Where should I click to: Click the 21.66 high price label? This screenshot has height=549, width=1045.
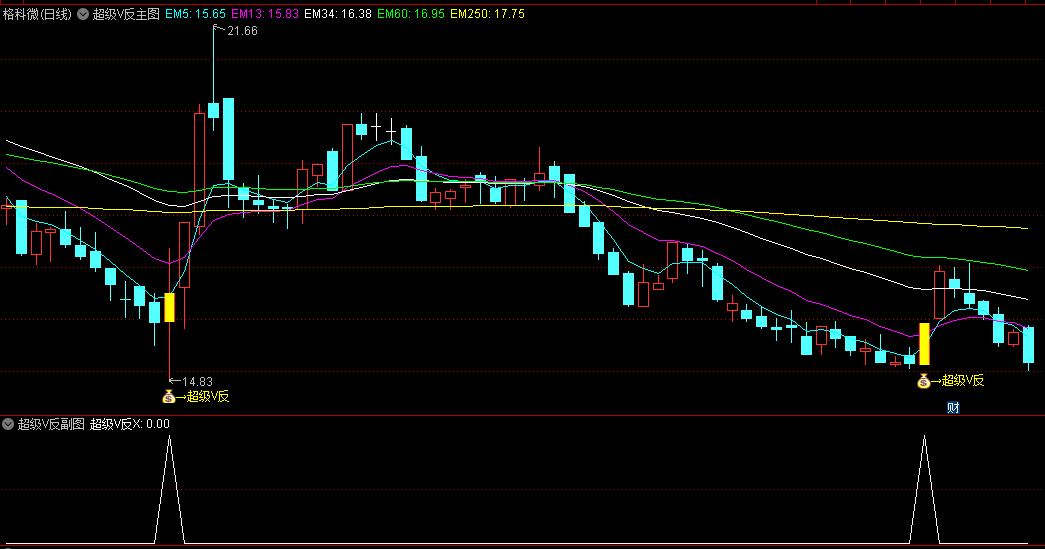242,31
